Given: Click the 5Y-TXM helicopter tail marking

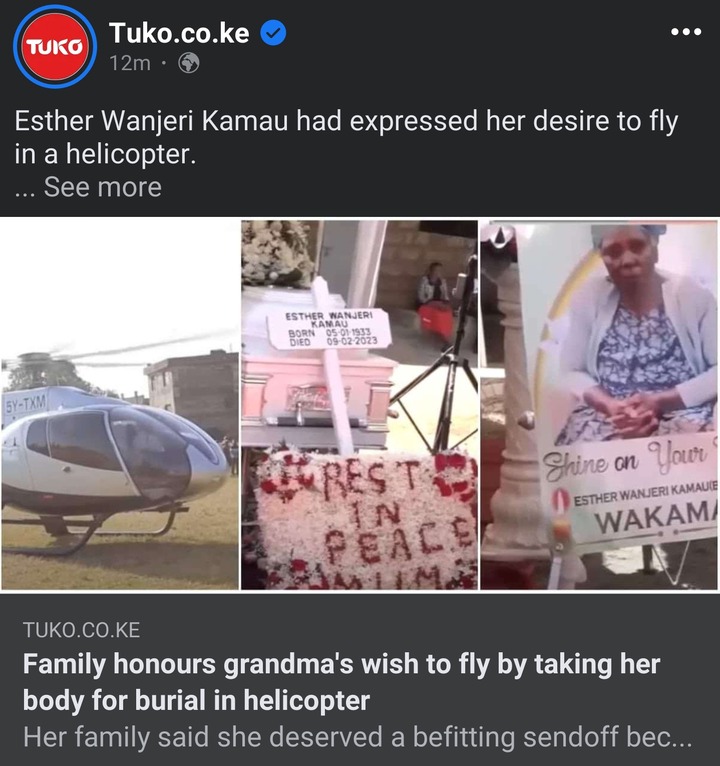Looking at the screenshot, I should [25, 404].
